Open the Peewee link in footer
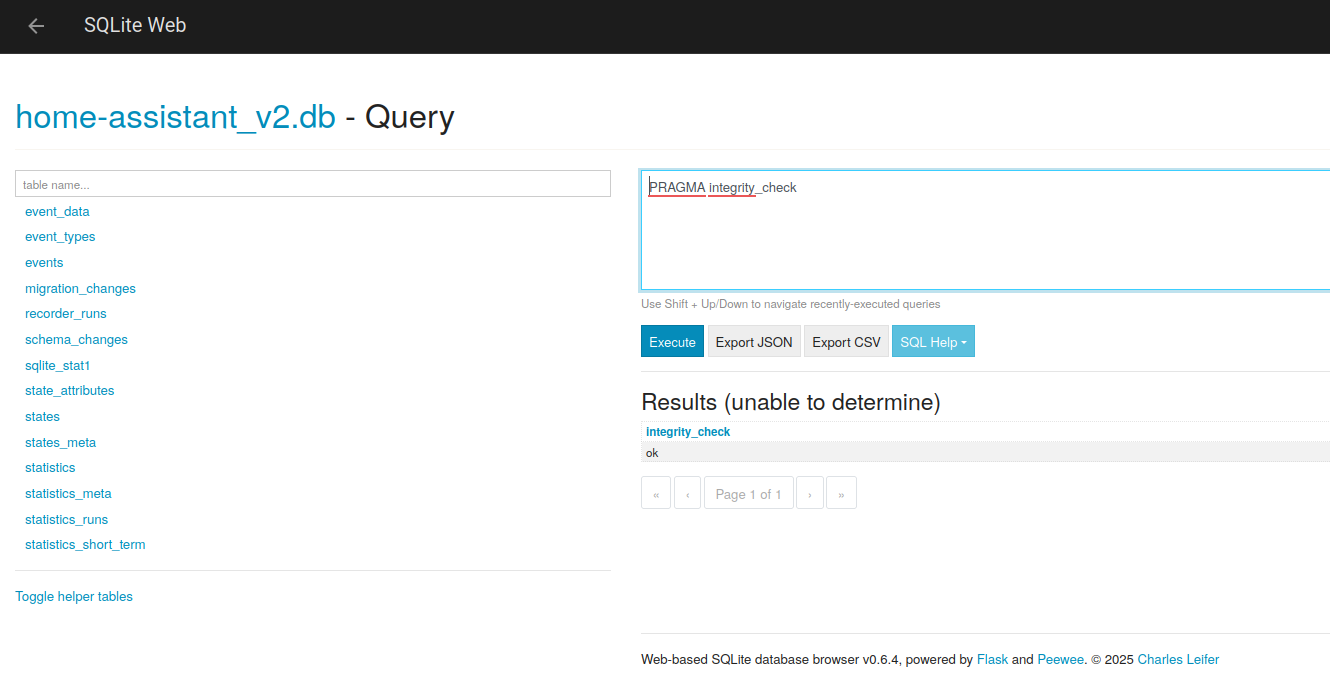 coord(1060,660)
